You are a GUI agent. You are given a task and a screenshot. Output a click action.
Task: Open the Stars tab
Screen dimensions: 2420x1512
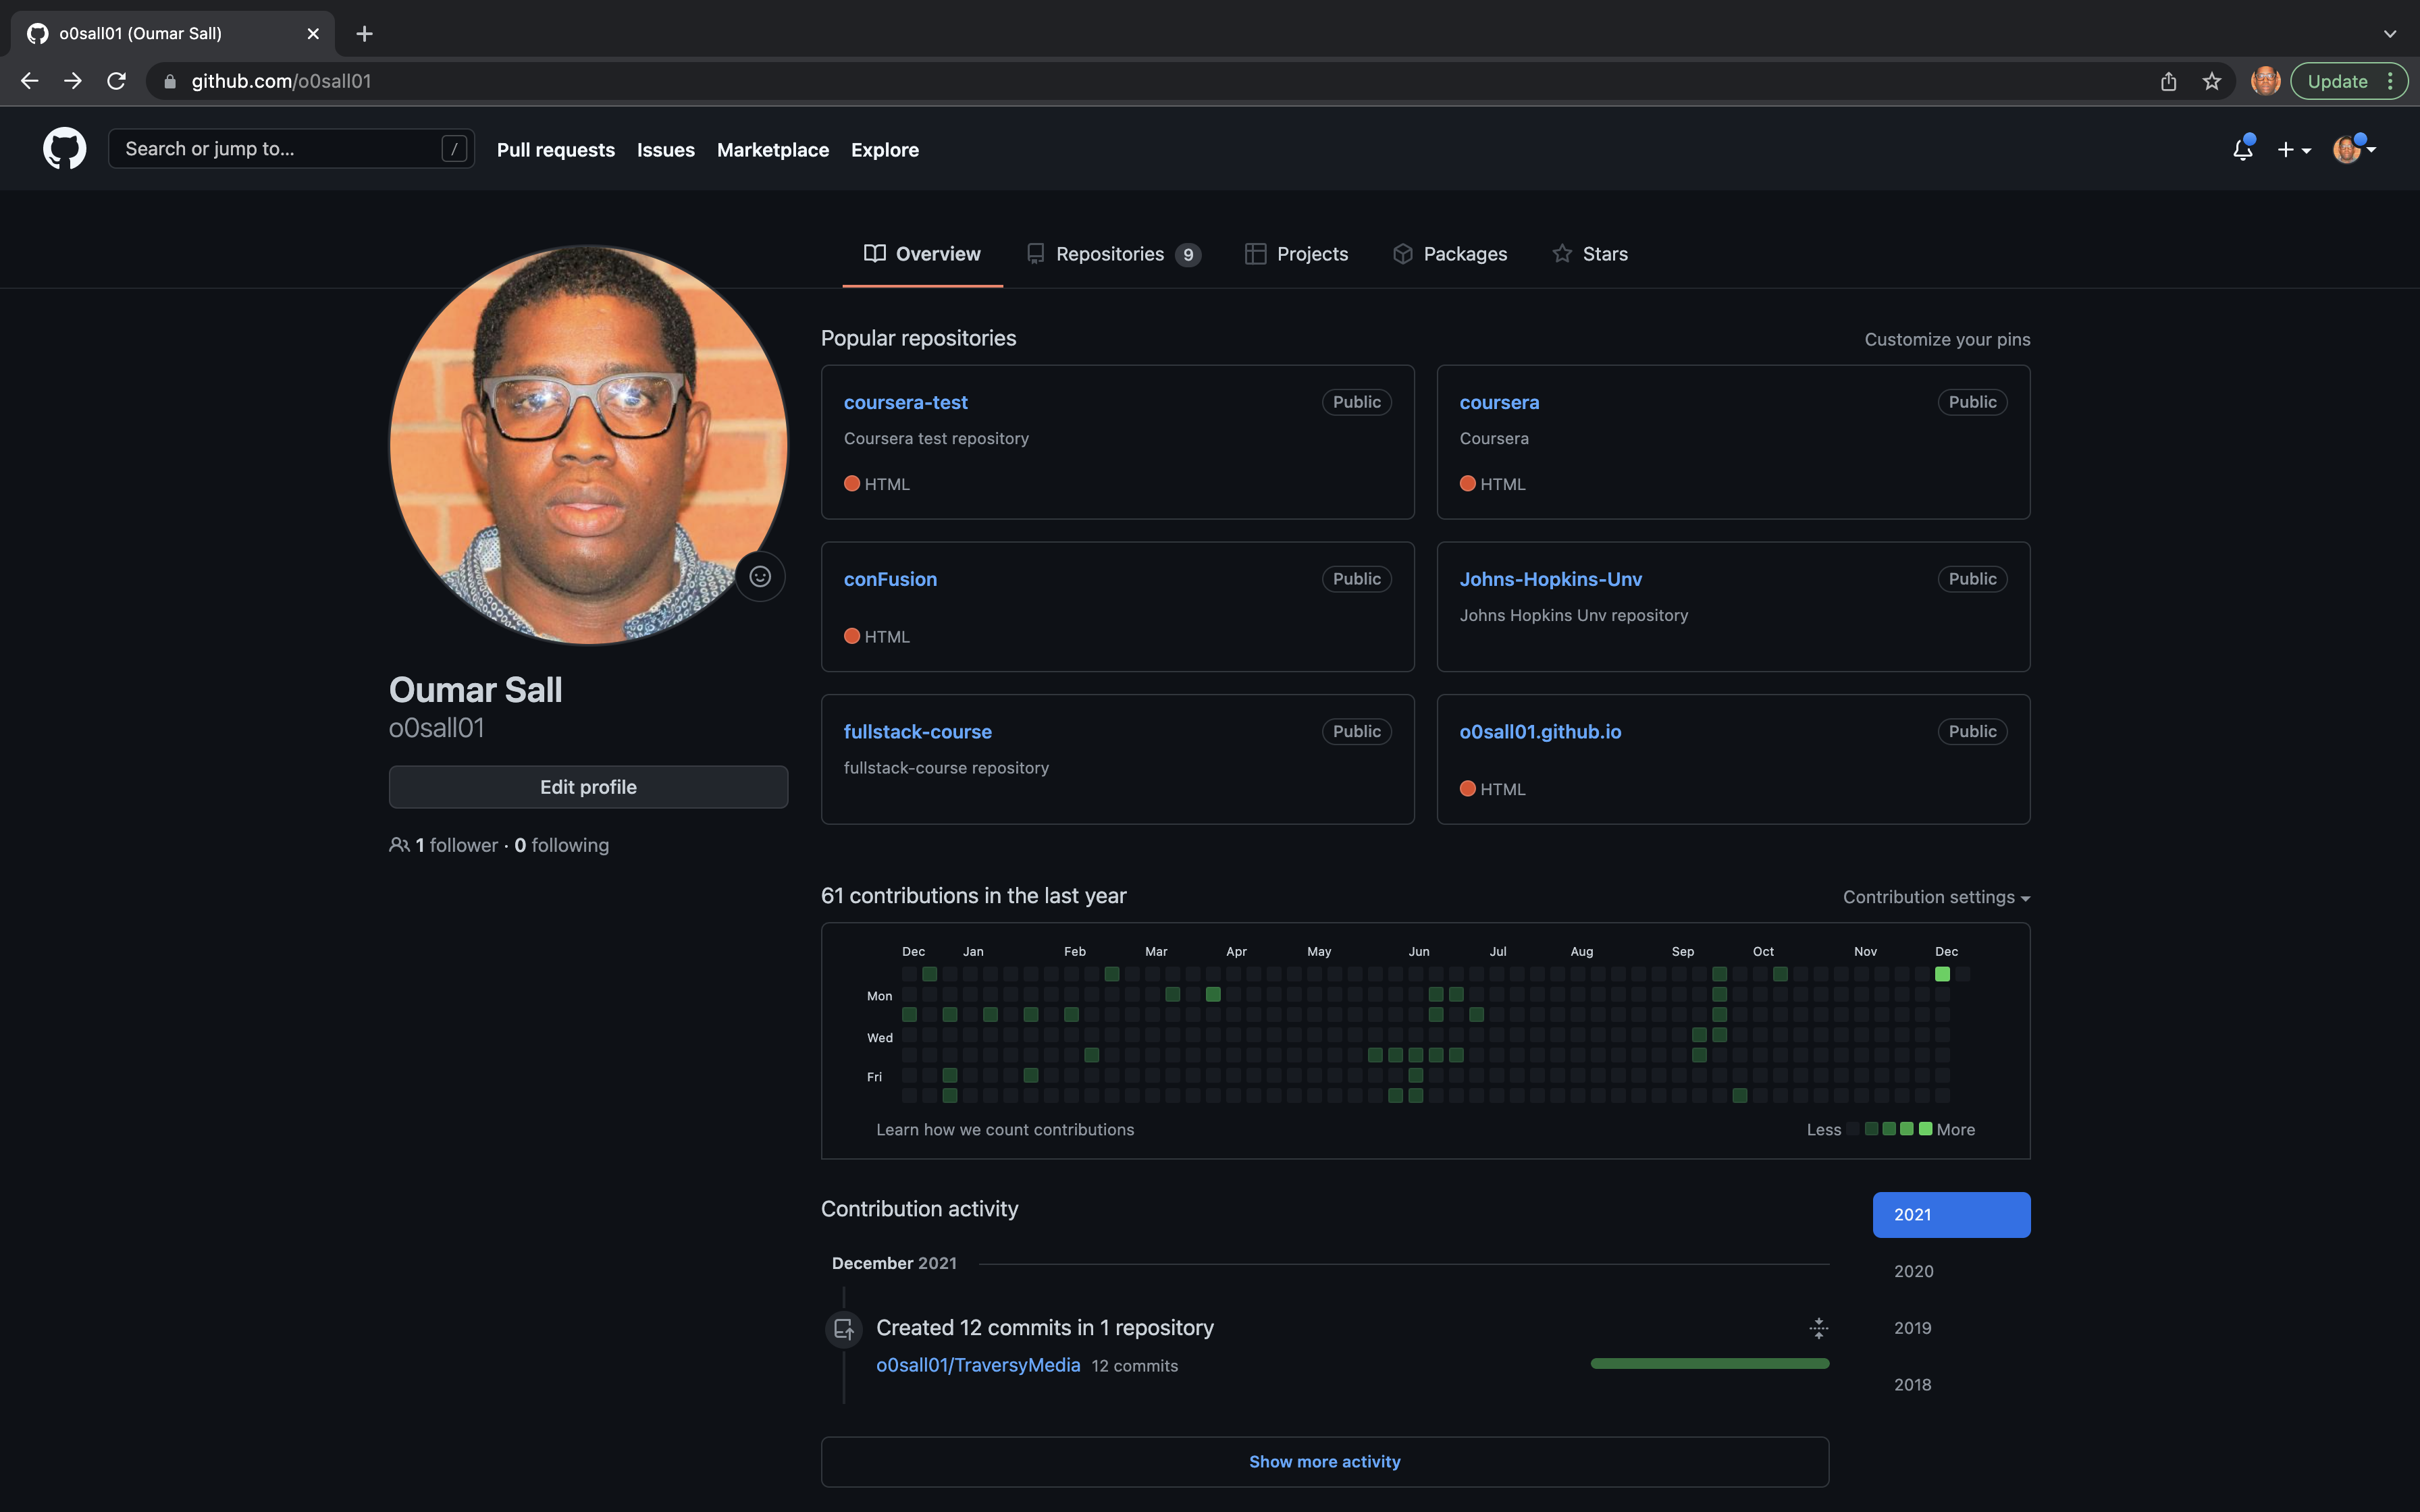1590,254
